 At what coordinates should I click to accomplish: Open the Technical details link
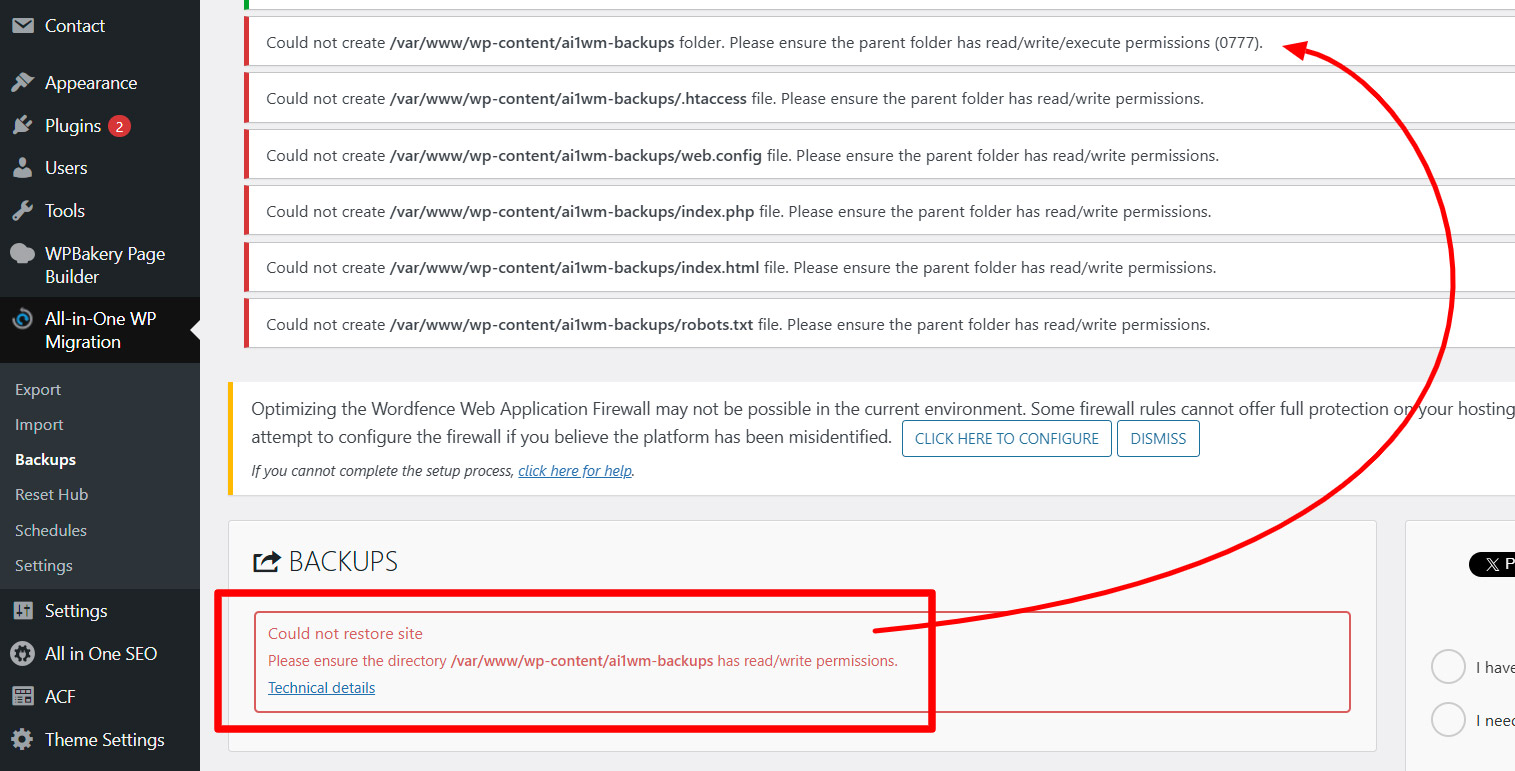(x=322, y=688)
